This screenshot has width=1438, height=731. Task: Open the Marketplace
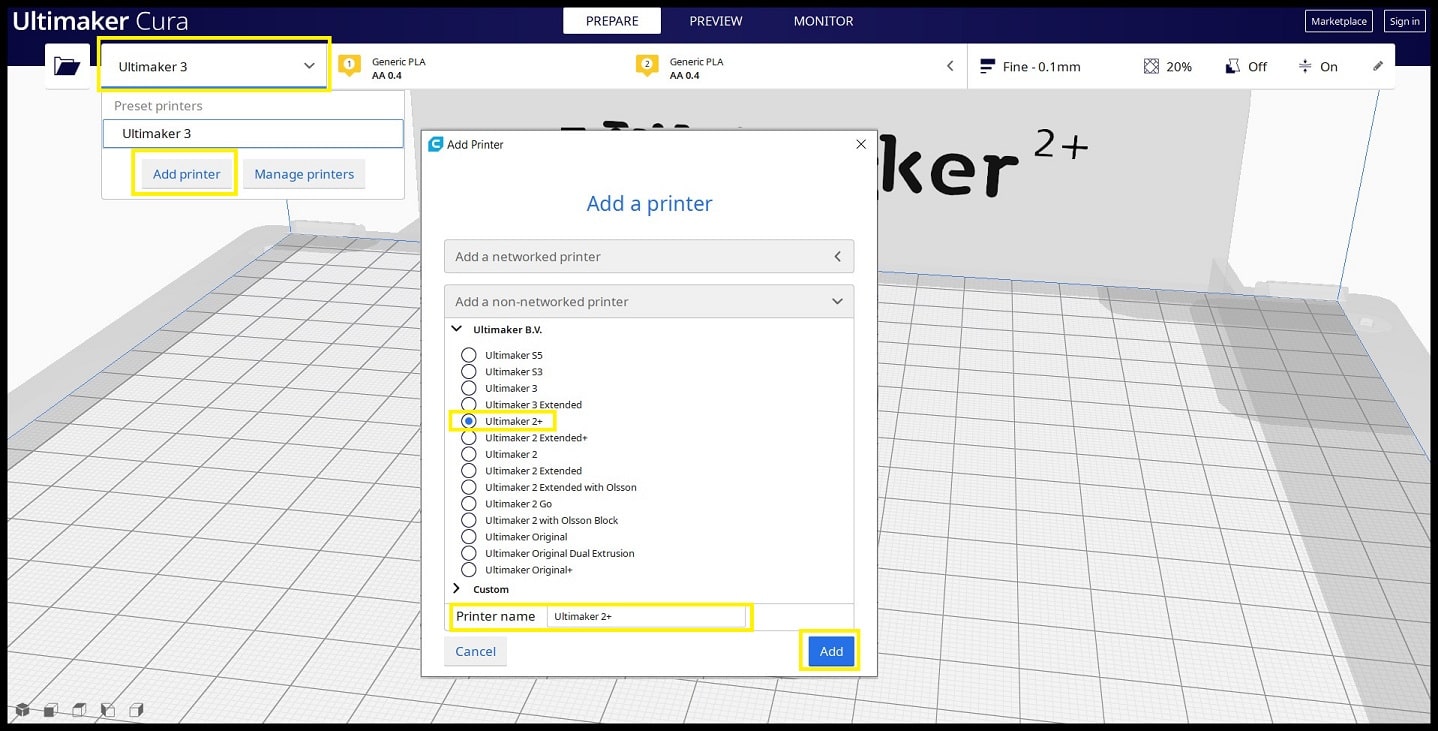click(x=1339, y=21)
